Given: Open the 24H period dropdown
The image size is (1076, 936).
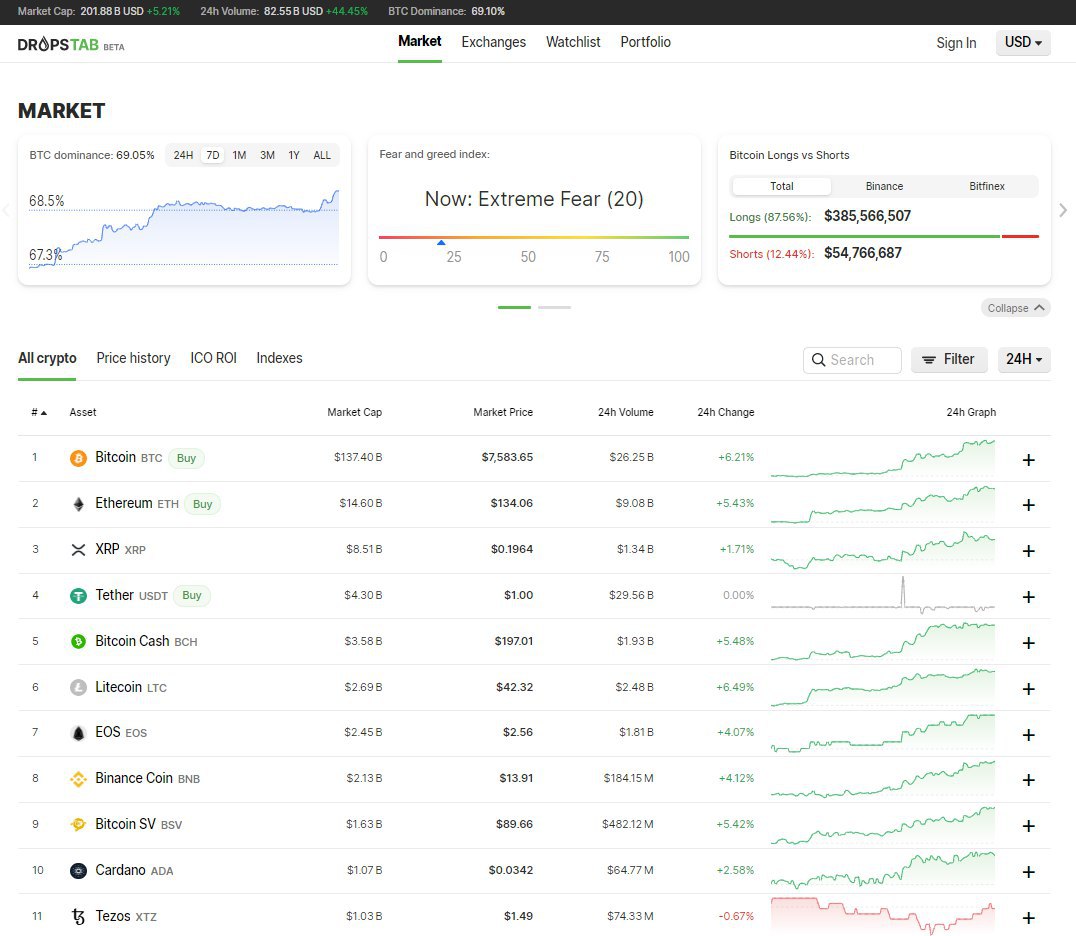Looking at the screenshot, I should pos(1023,359).
